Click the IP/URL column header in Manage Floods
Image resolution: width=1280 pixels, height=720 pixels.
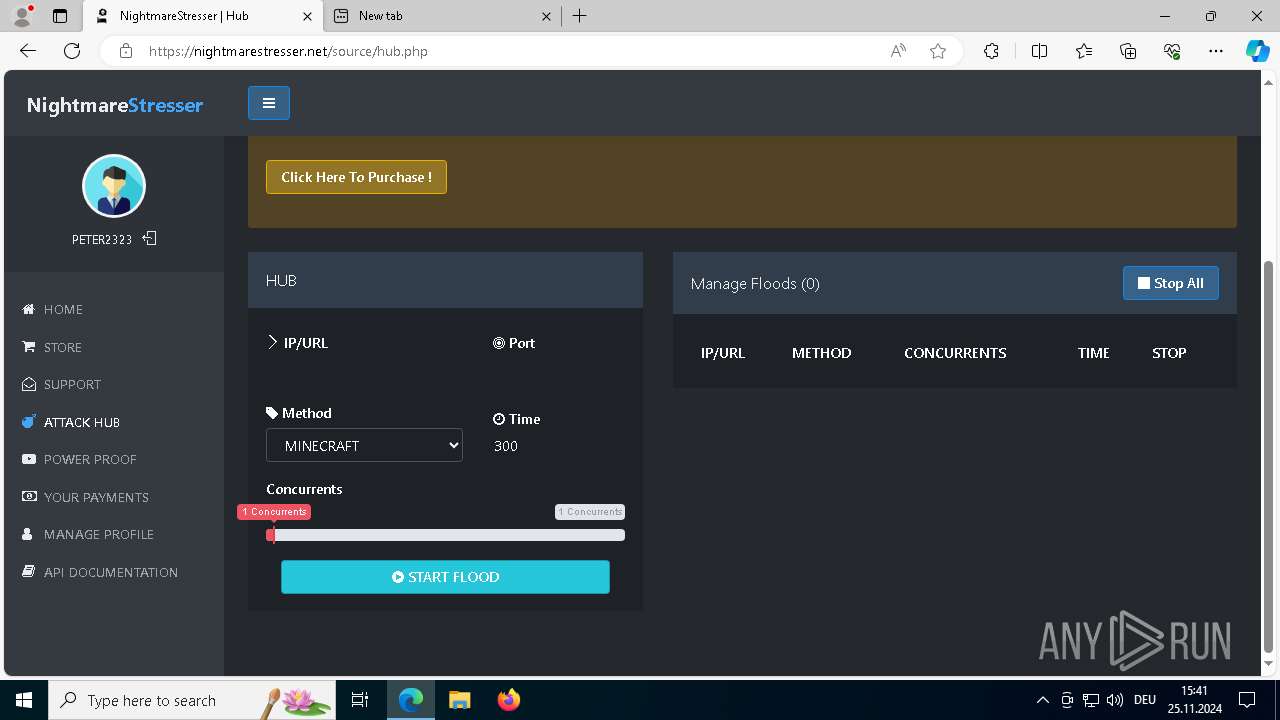[723, 353]
